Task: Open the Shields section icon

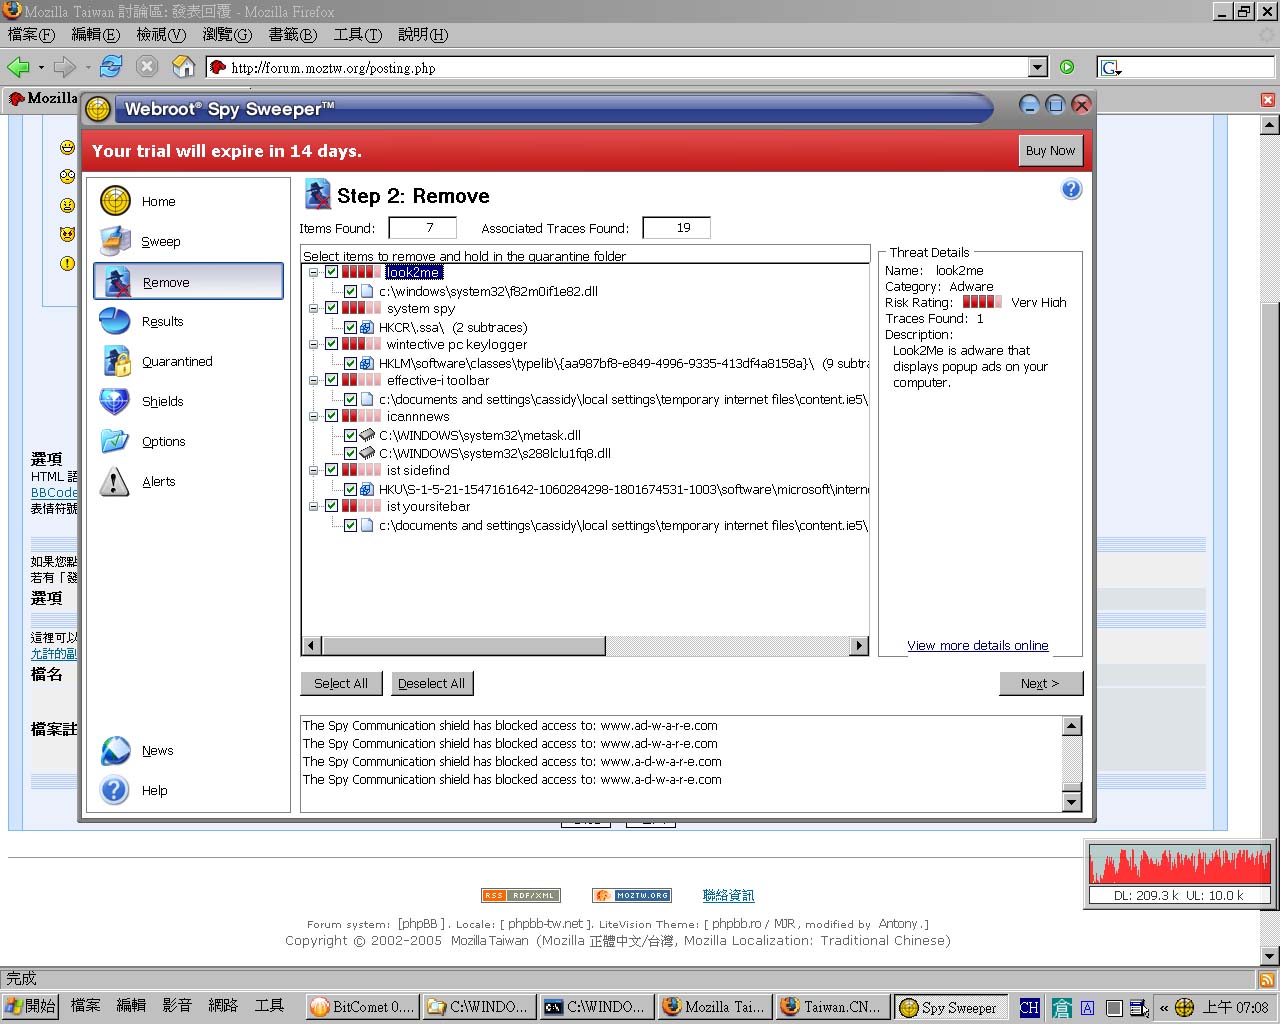Action: point(115,401)
